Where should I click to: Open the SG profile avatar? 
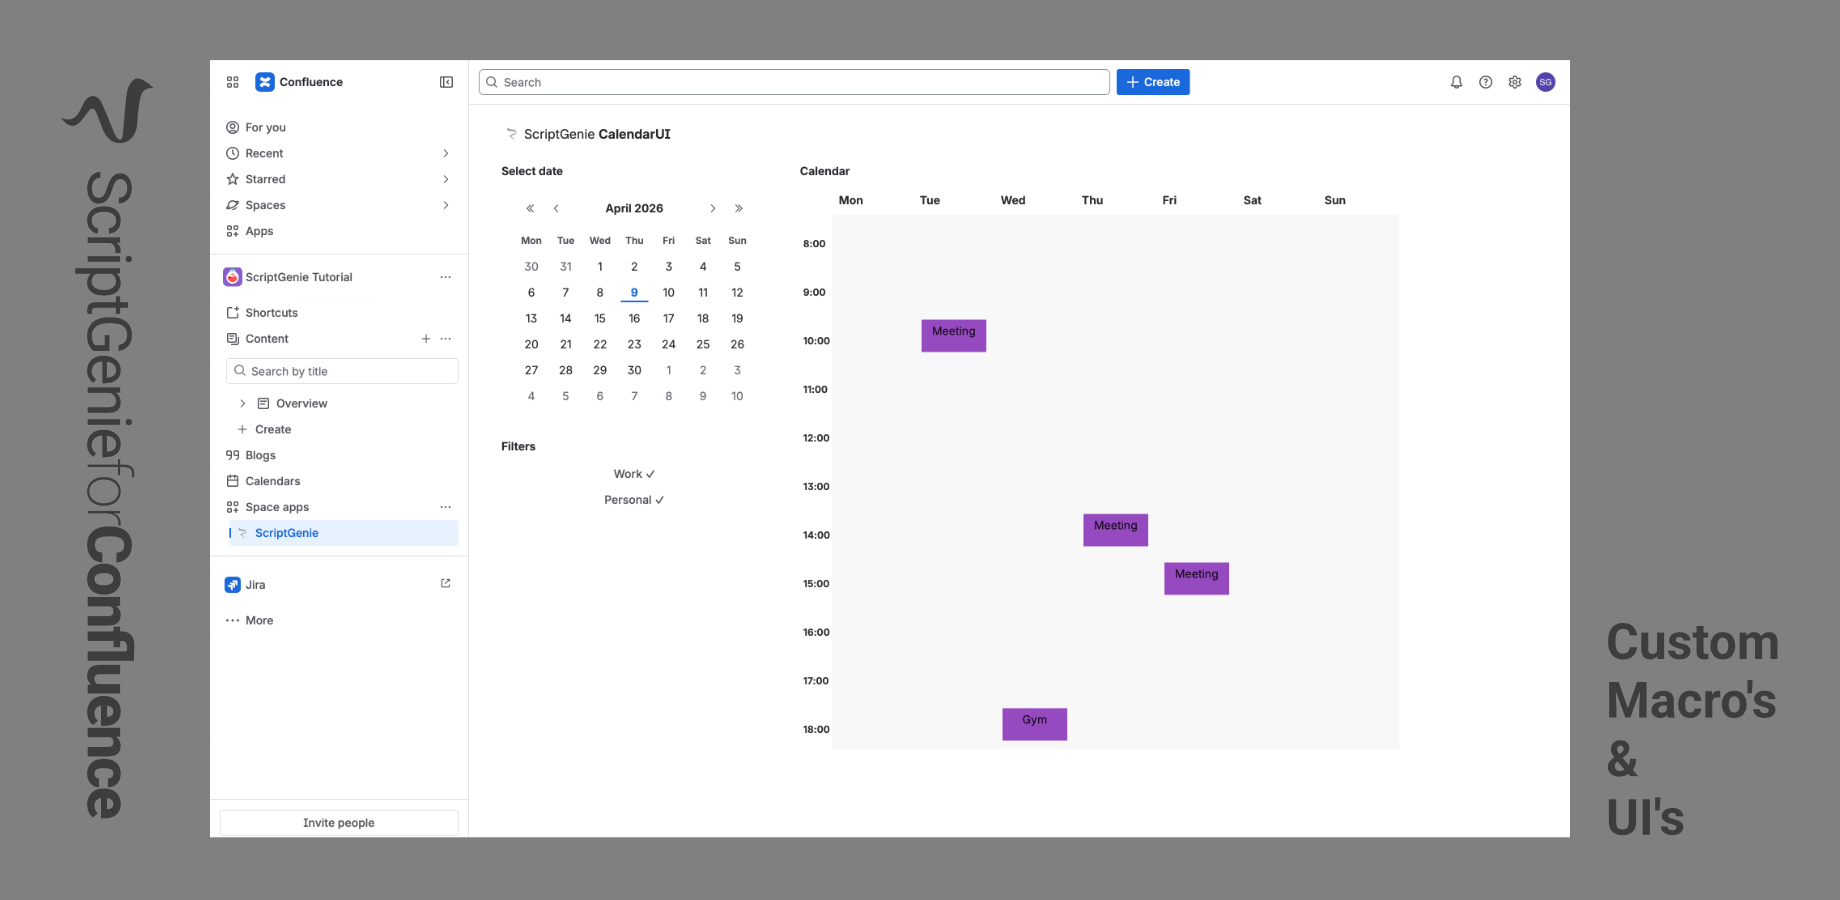(x=1546, y=82)
